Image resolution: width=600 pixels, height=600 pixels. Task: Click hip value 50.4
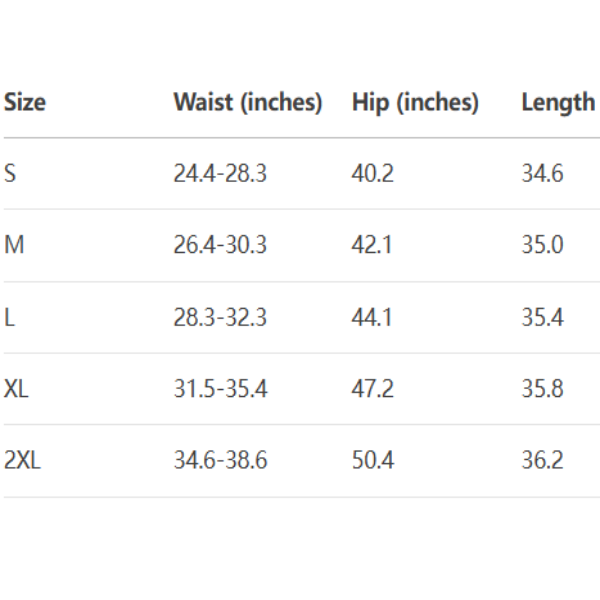point(372,461)
